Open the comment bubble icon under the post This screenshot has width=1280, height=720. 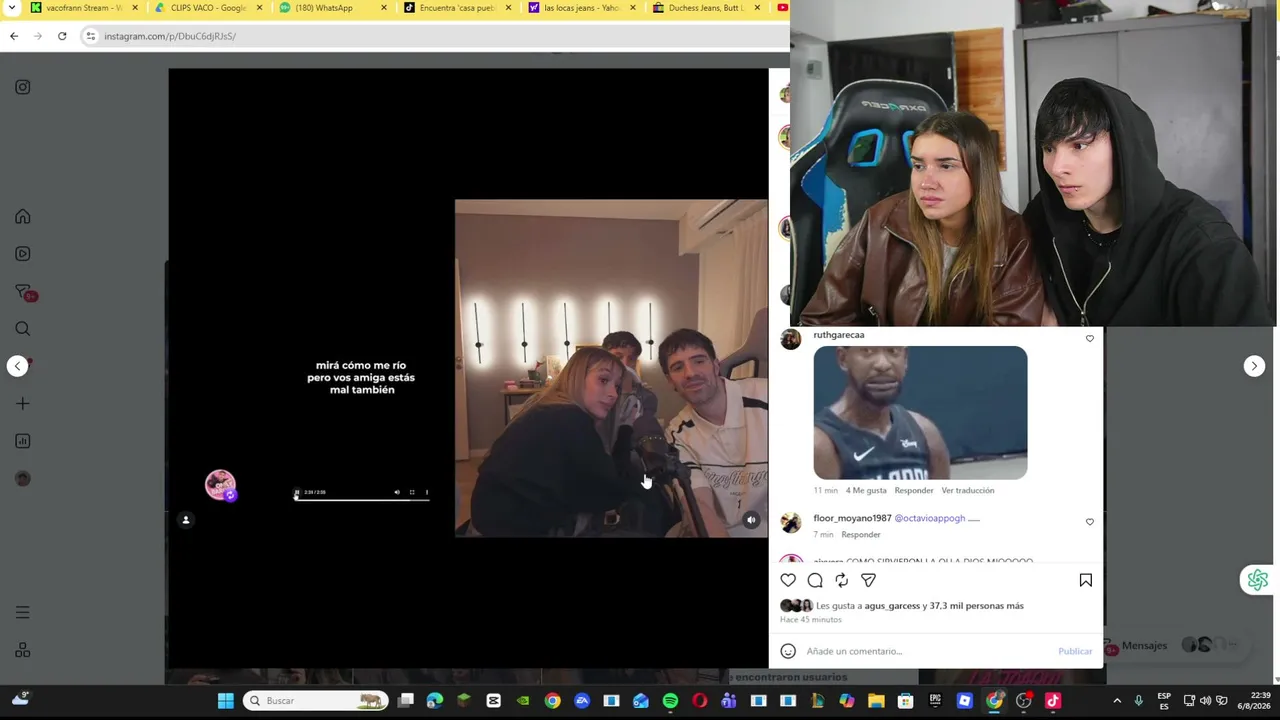[x=815, y=580]
